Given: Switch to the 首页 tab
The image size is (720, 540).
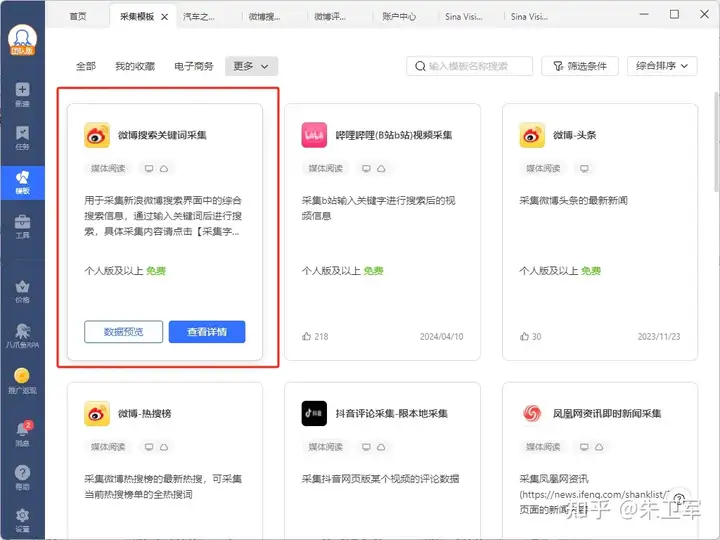Looking at the screenshot, I should 78,17.
